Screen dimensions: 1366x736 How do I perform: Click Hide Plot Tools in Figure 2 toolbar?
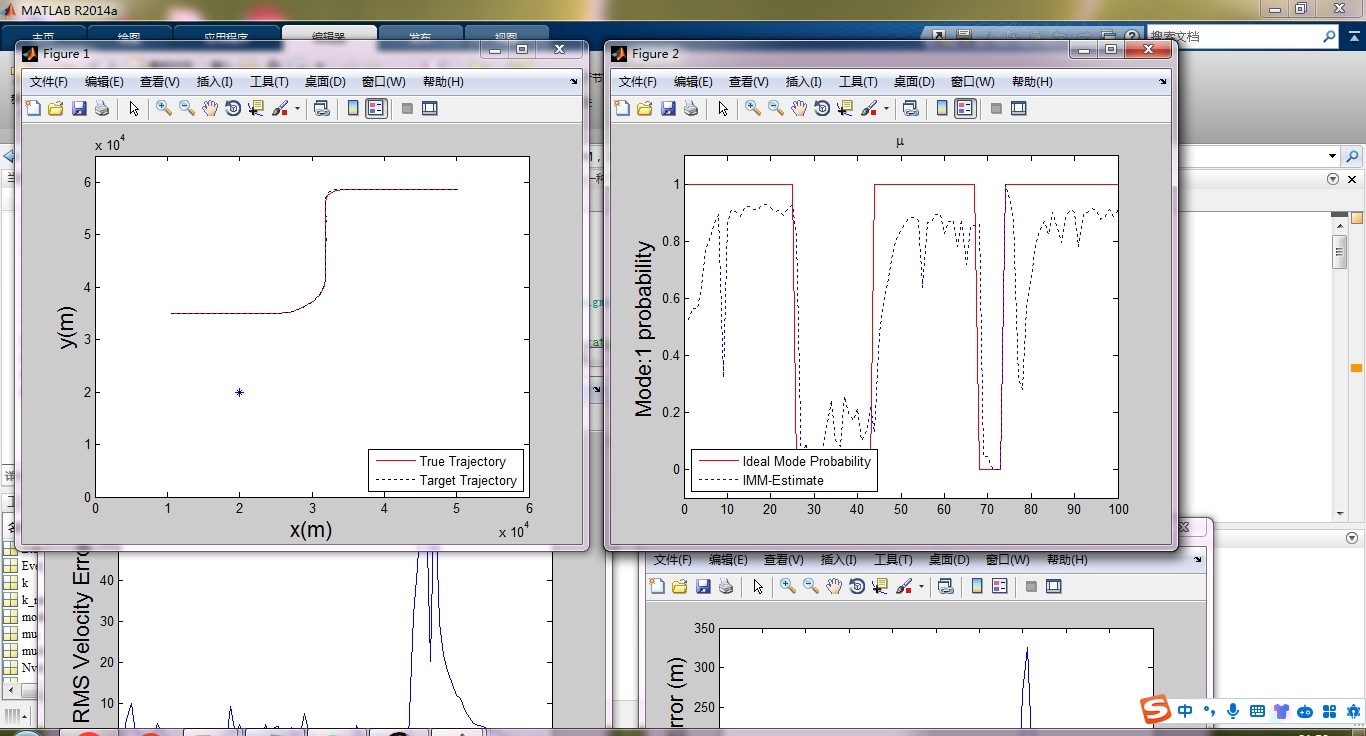coord(996,108)
